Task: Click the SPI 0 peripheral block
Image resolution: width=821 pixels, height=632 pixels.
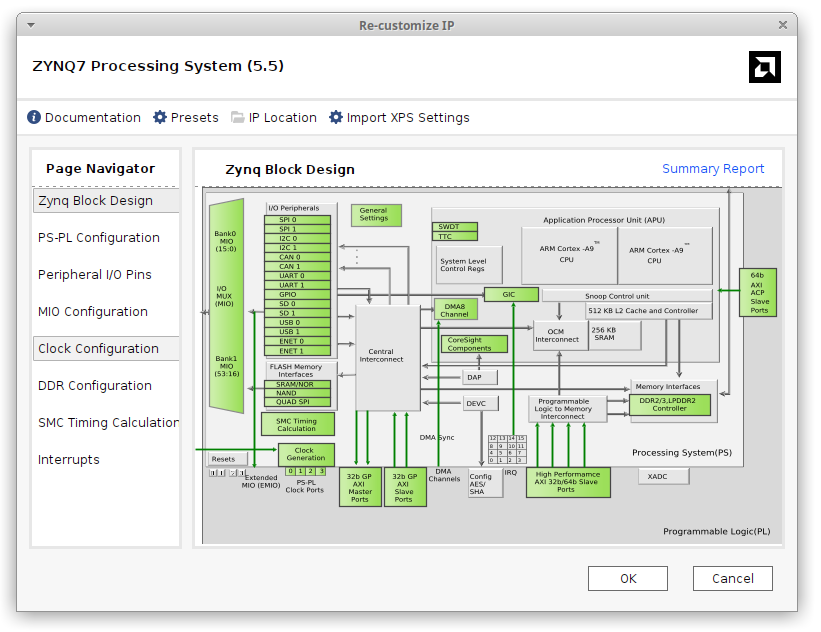Action: point(297,220)
